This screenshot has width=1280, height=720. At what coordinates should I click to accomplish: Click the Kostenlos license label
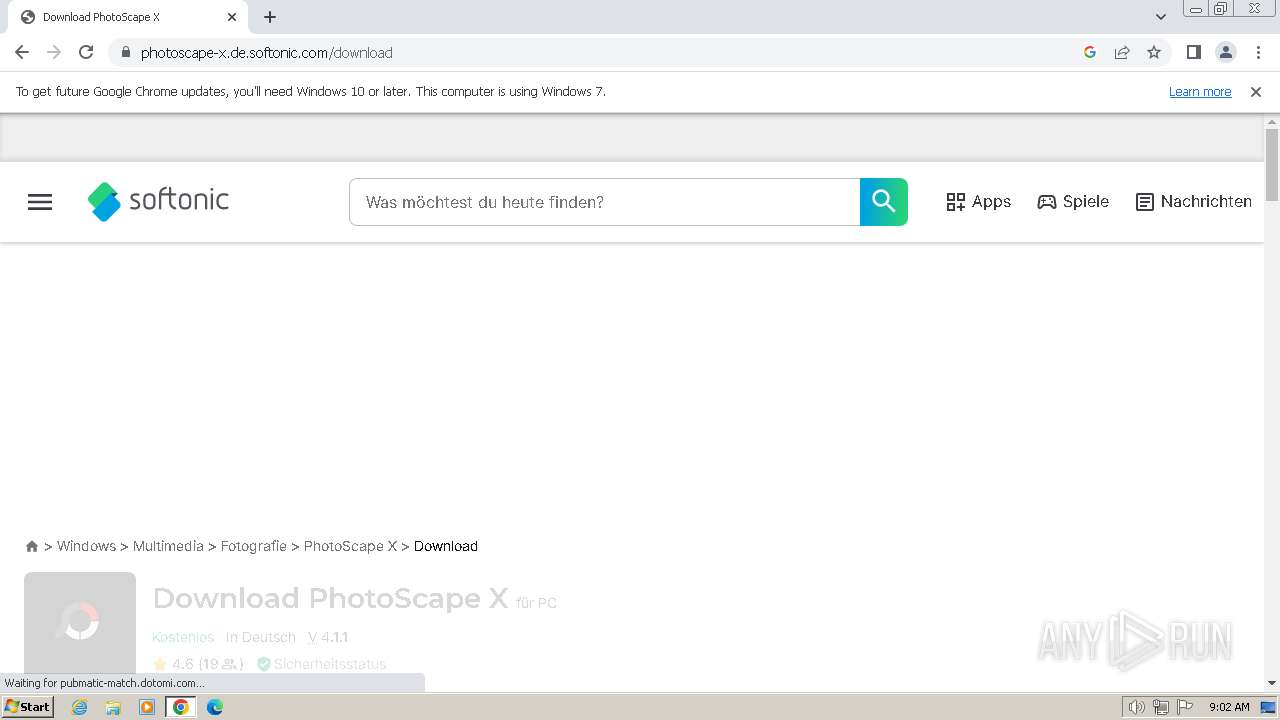[183, 637]
